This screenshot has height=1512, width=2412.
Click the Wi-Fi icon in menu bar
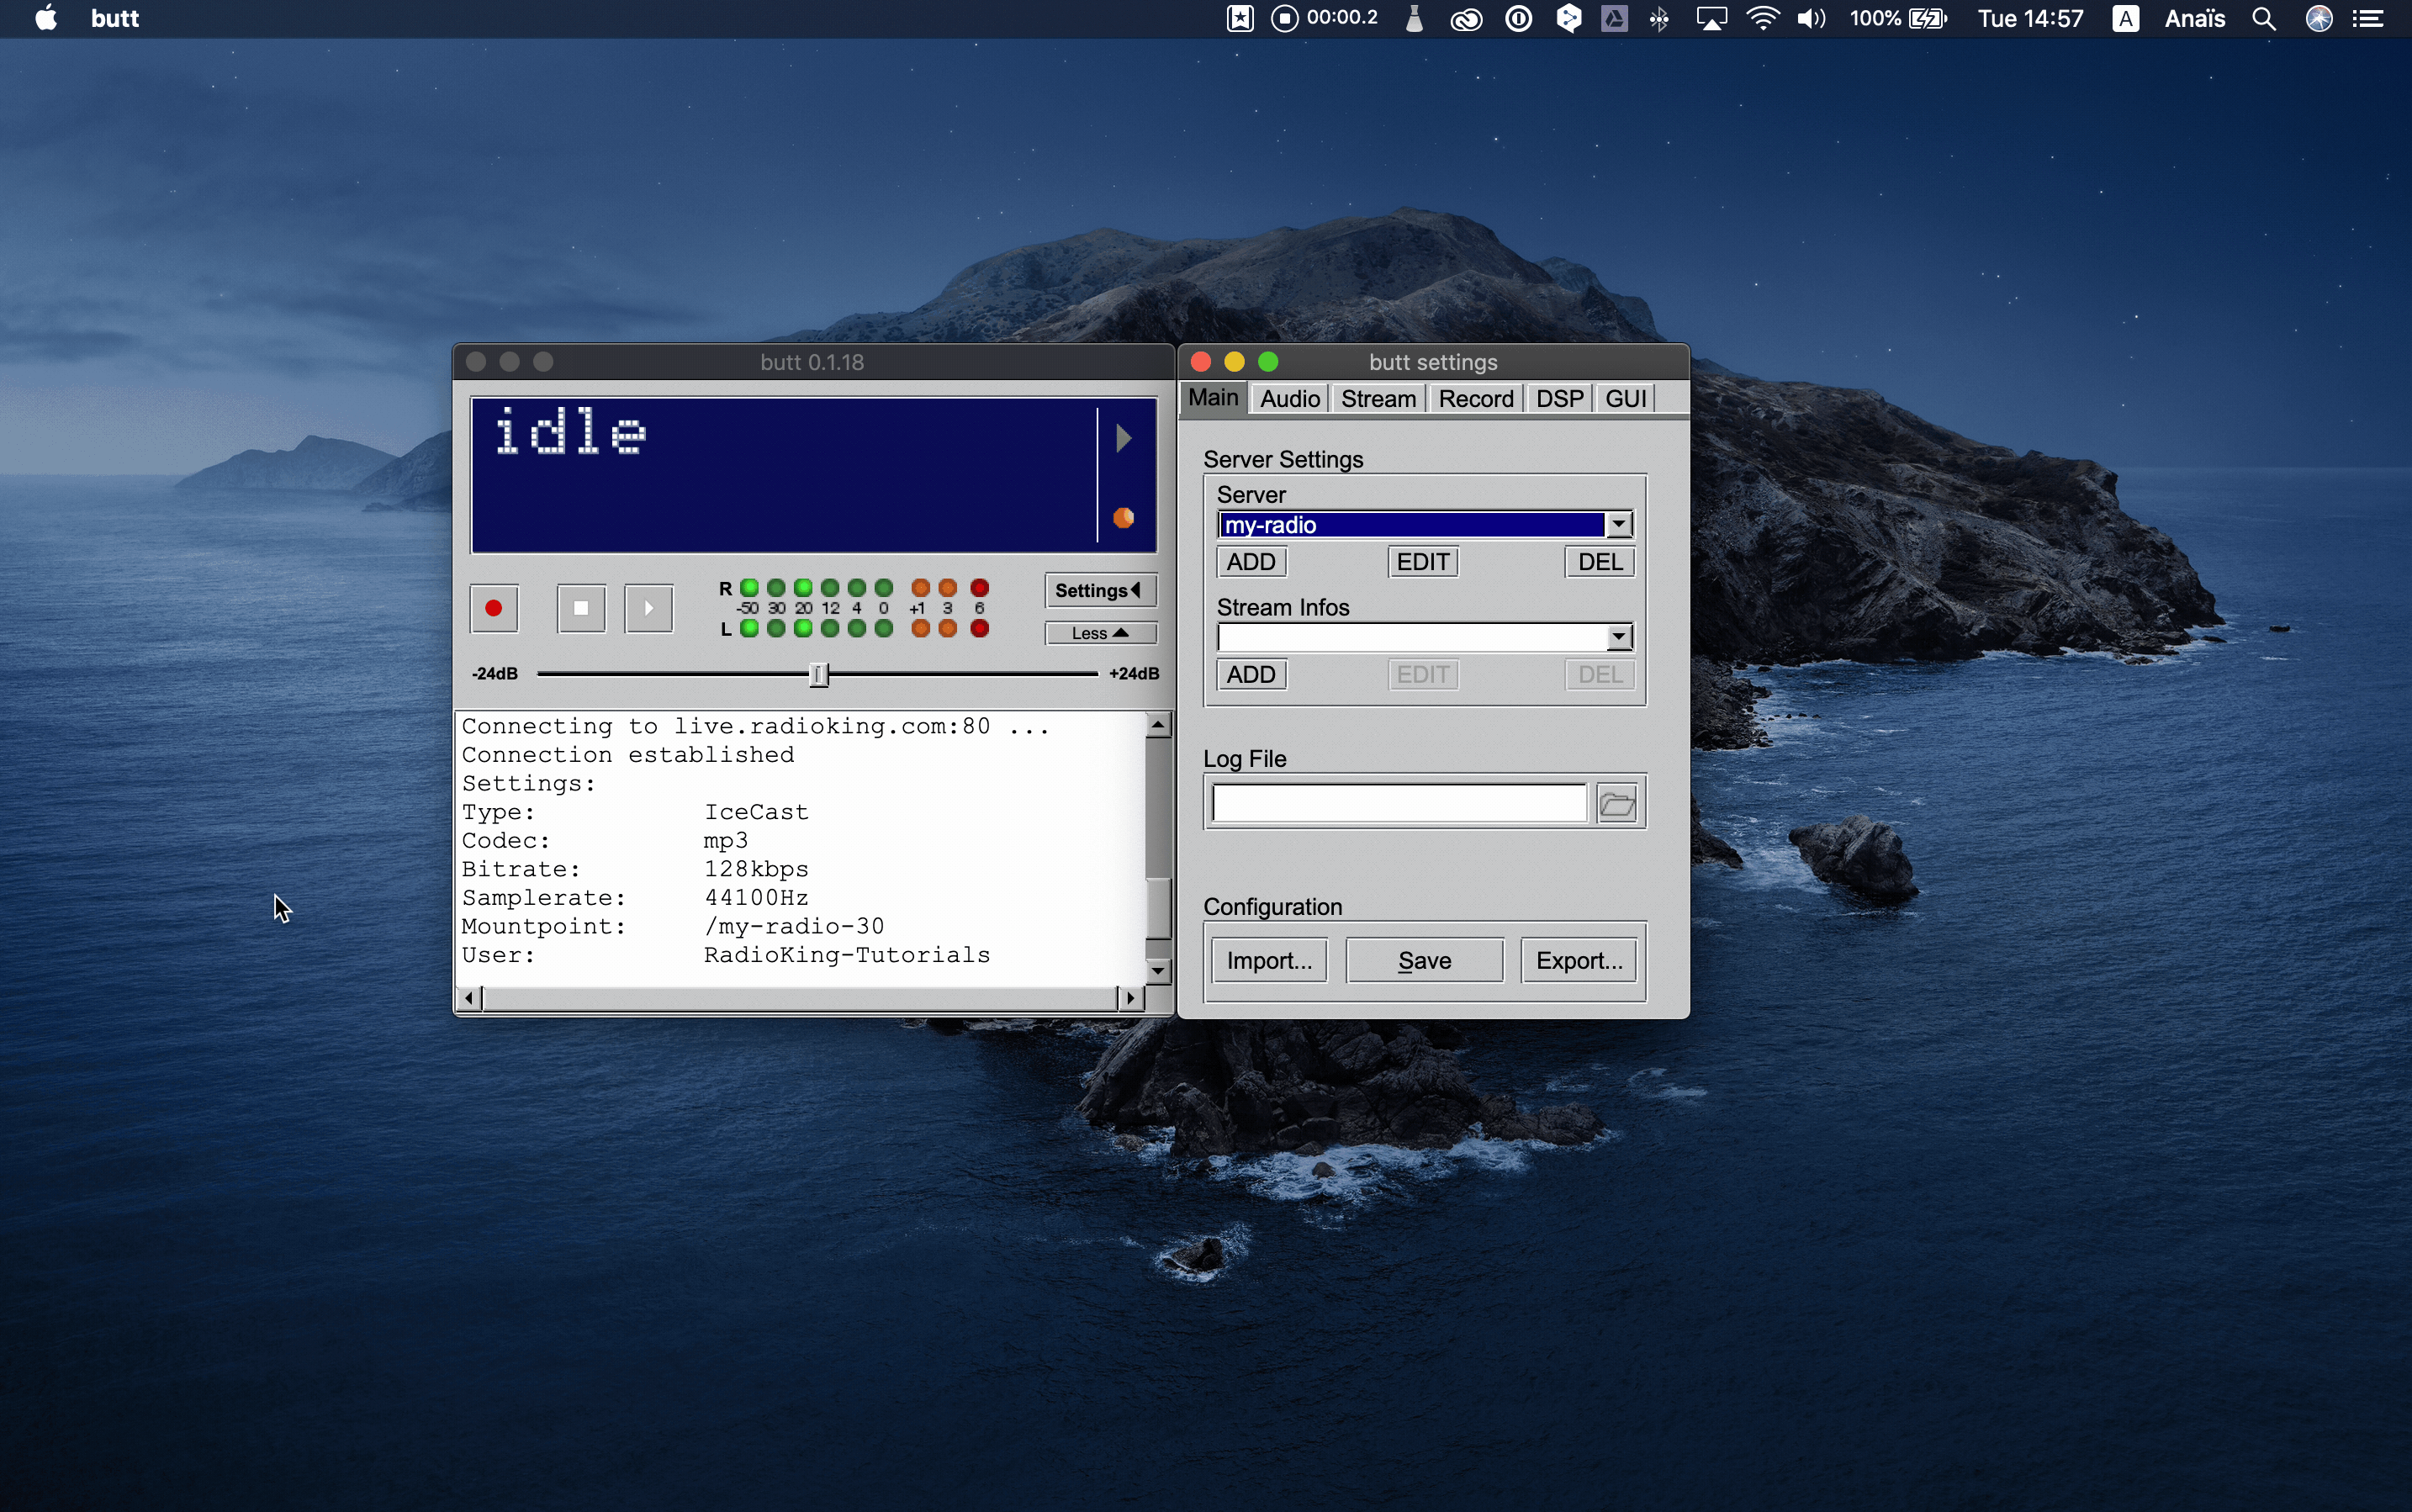[1762, 18]
